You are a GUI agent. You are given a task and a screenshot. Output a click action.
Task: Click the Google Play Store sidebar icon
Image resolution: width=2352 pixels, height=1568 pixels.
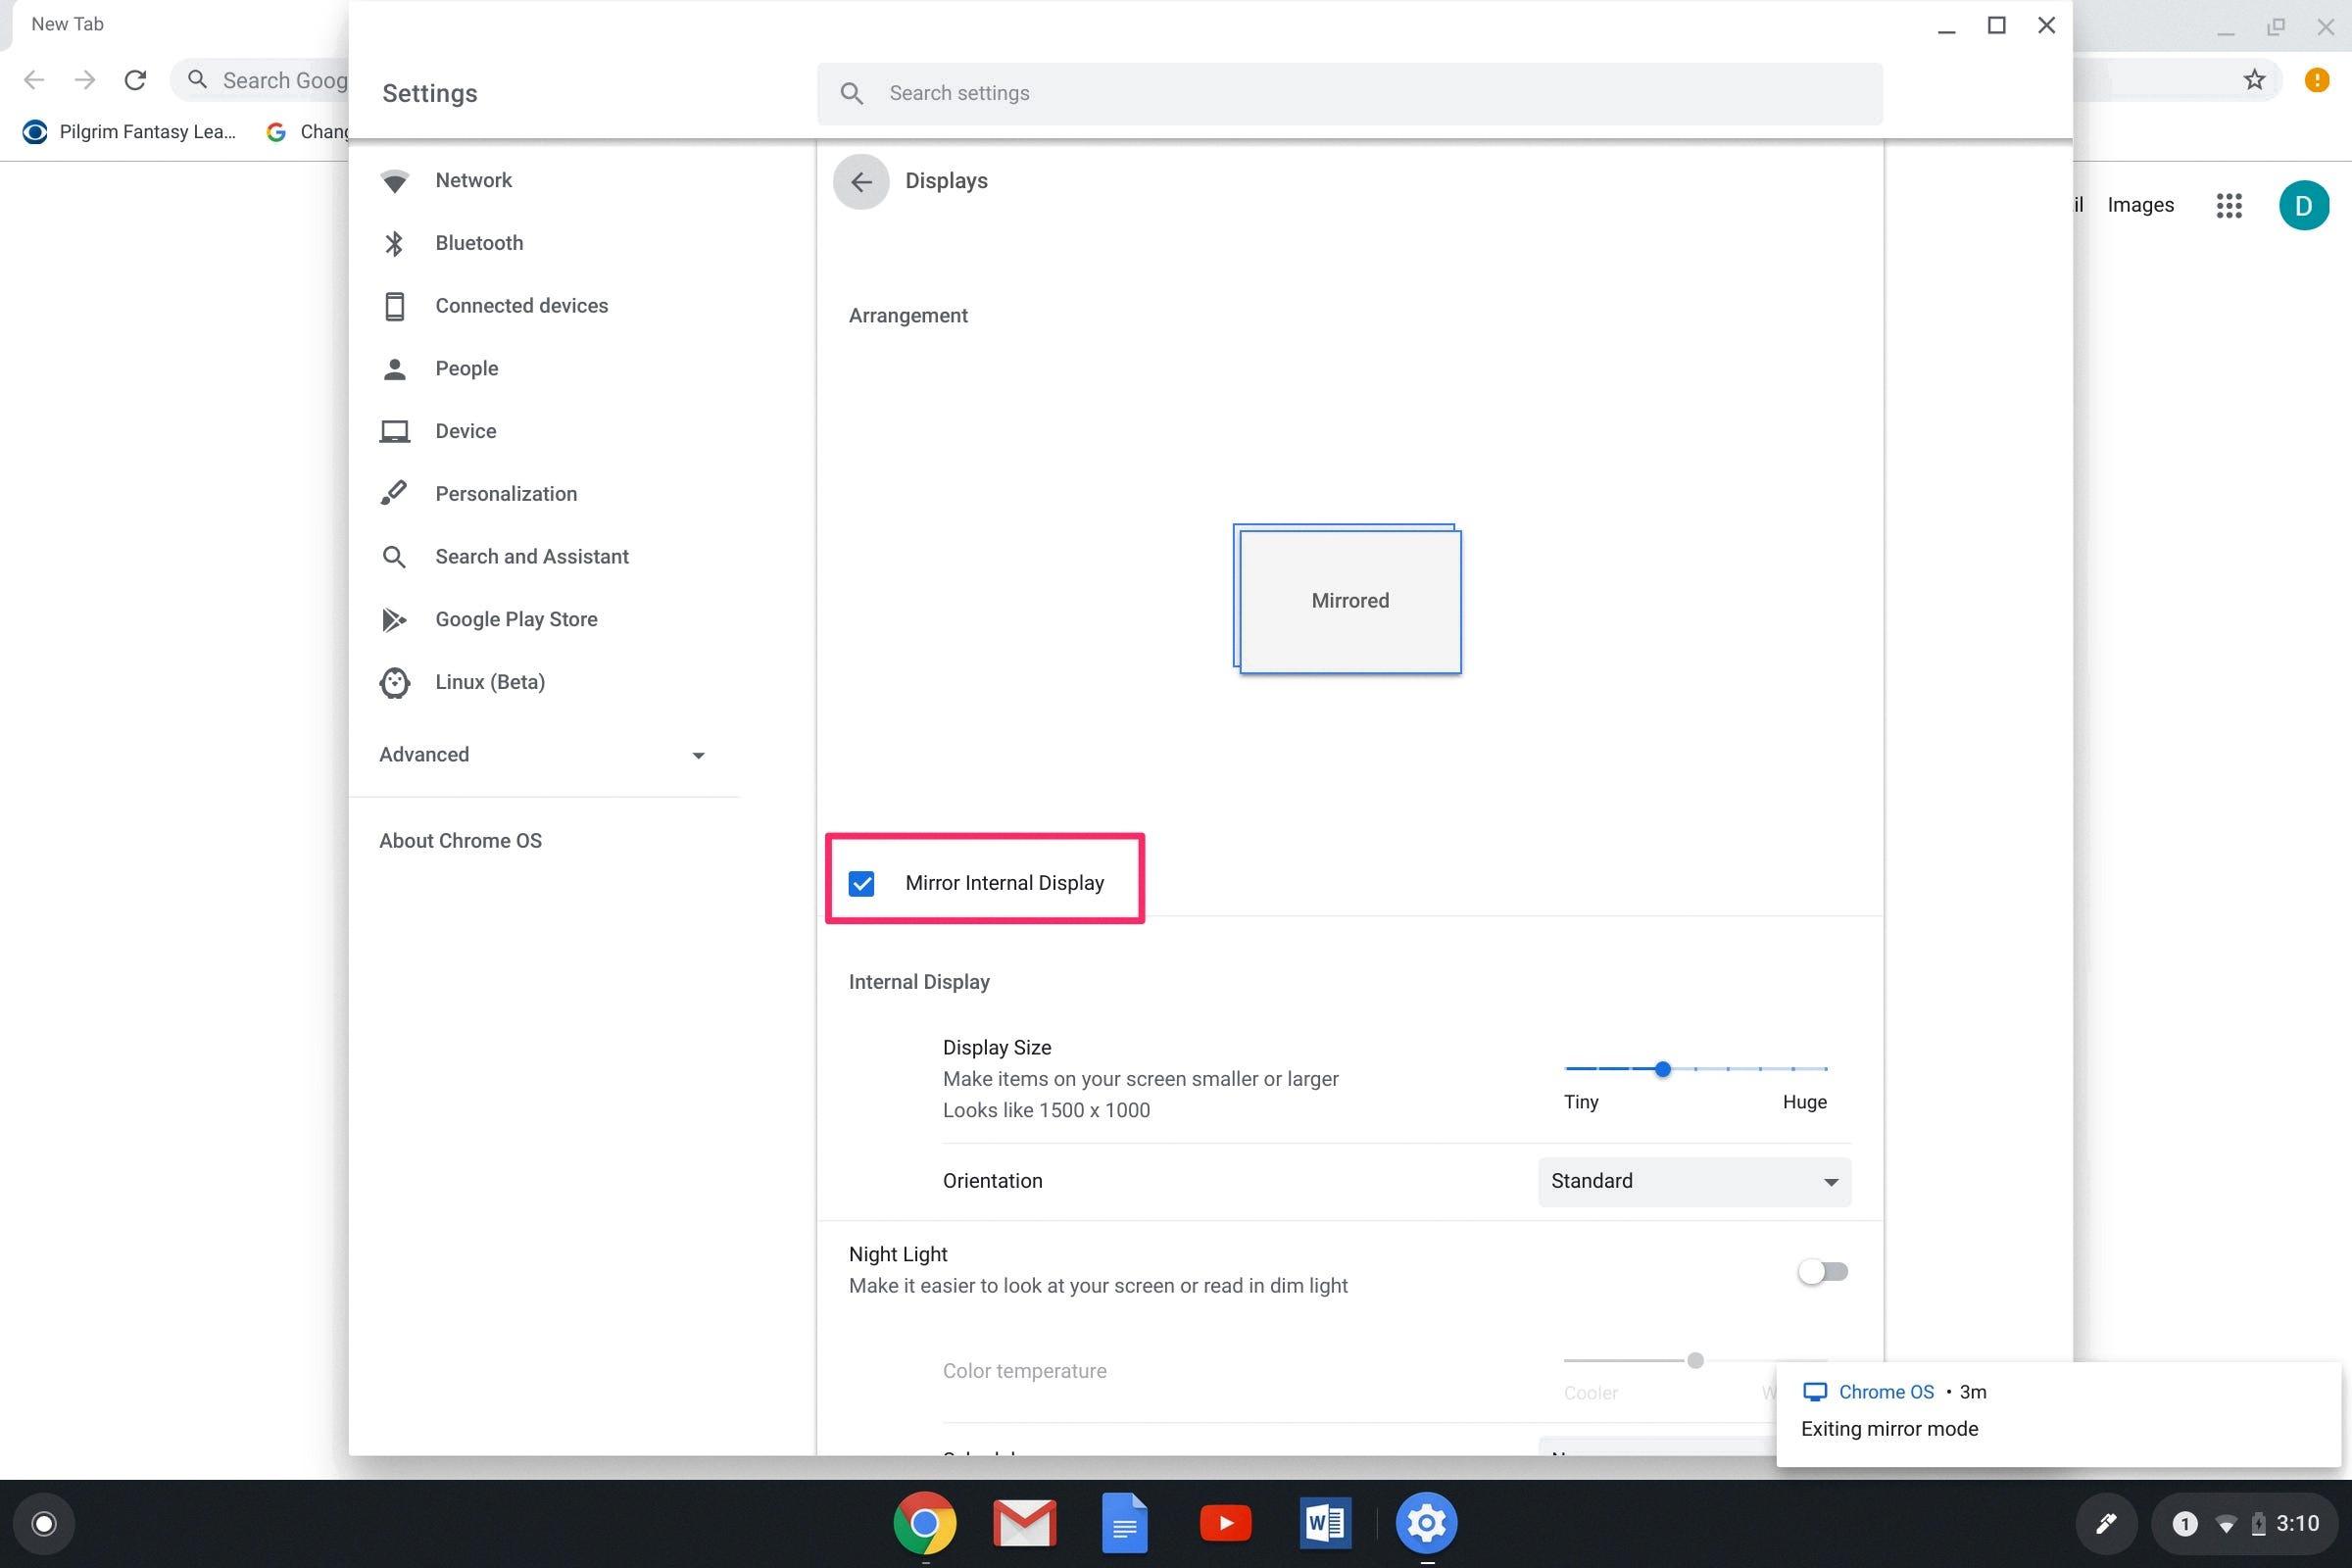tap(394, 620)
